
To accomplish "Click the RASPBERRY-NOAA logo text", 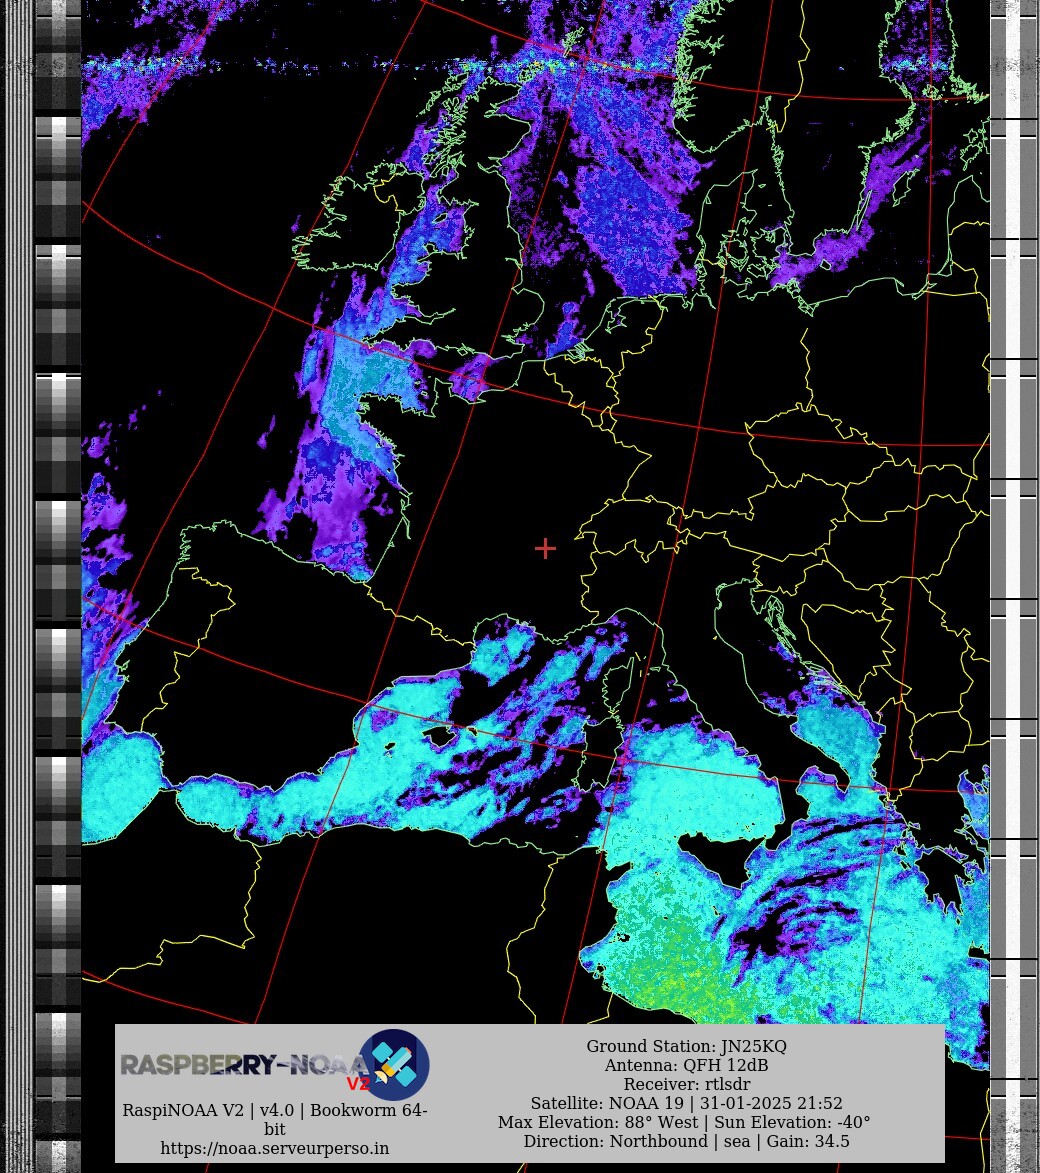I will 240,1065.
